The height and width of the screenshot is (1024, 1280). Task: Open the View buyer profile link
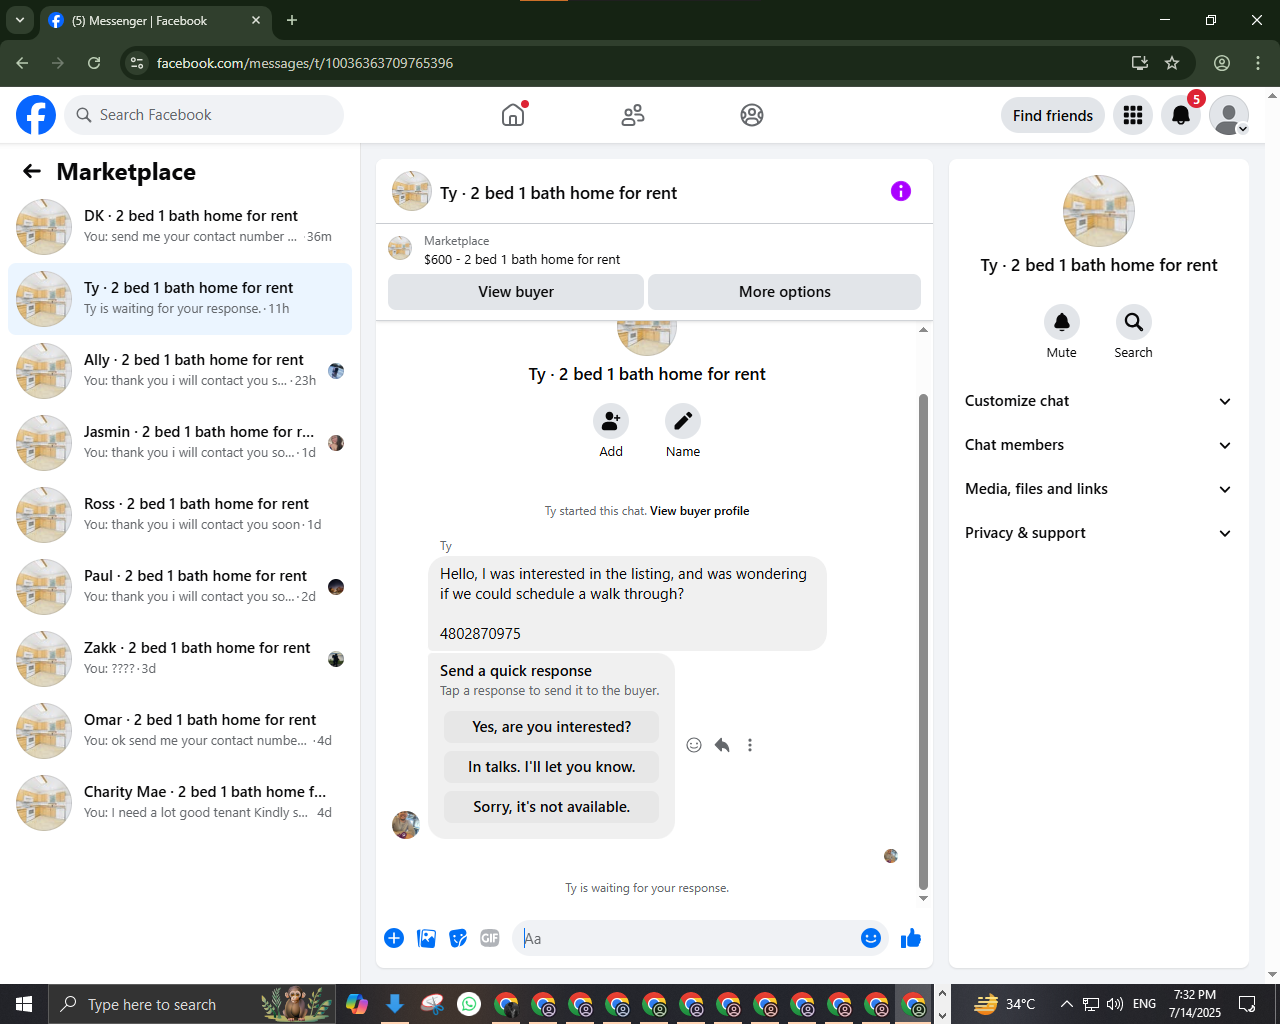[x=699, y=511]
